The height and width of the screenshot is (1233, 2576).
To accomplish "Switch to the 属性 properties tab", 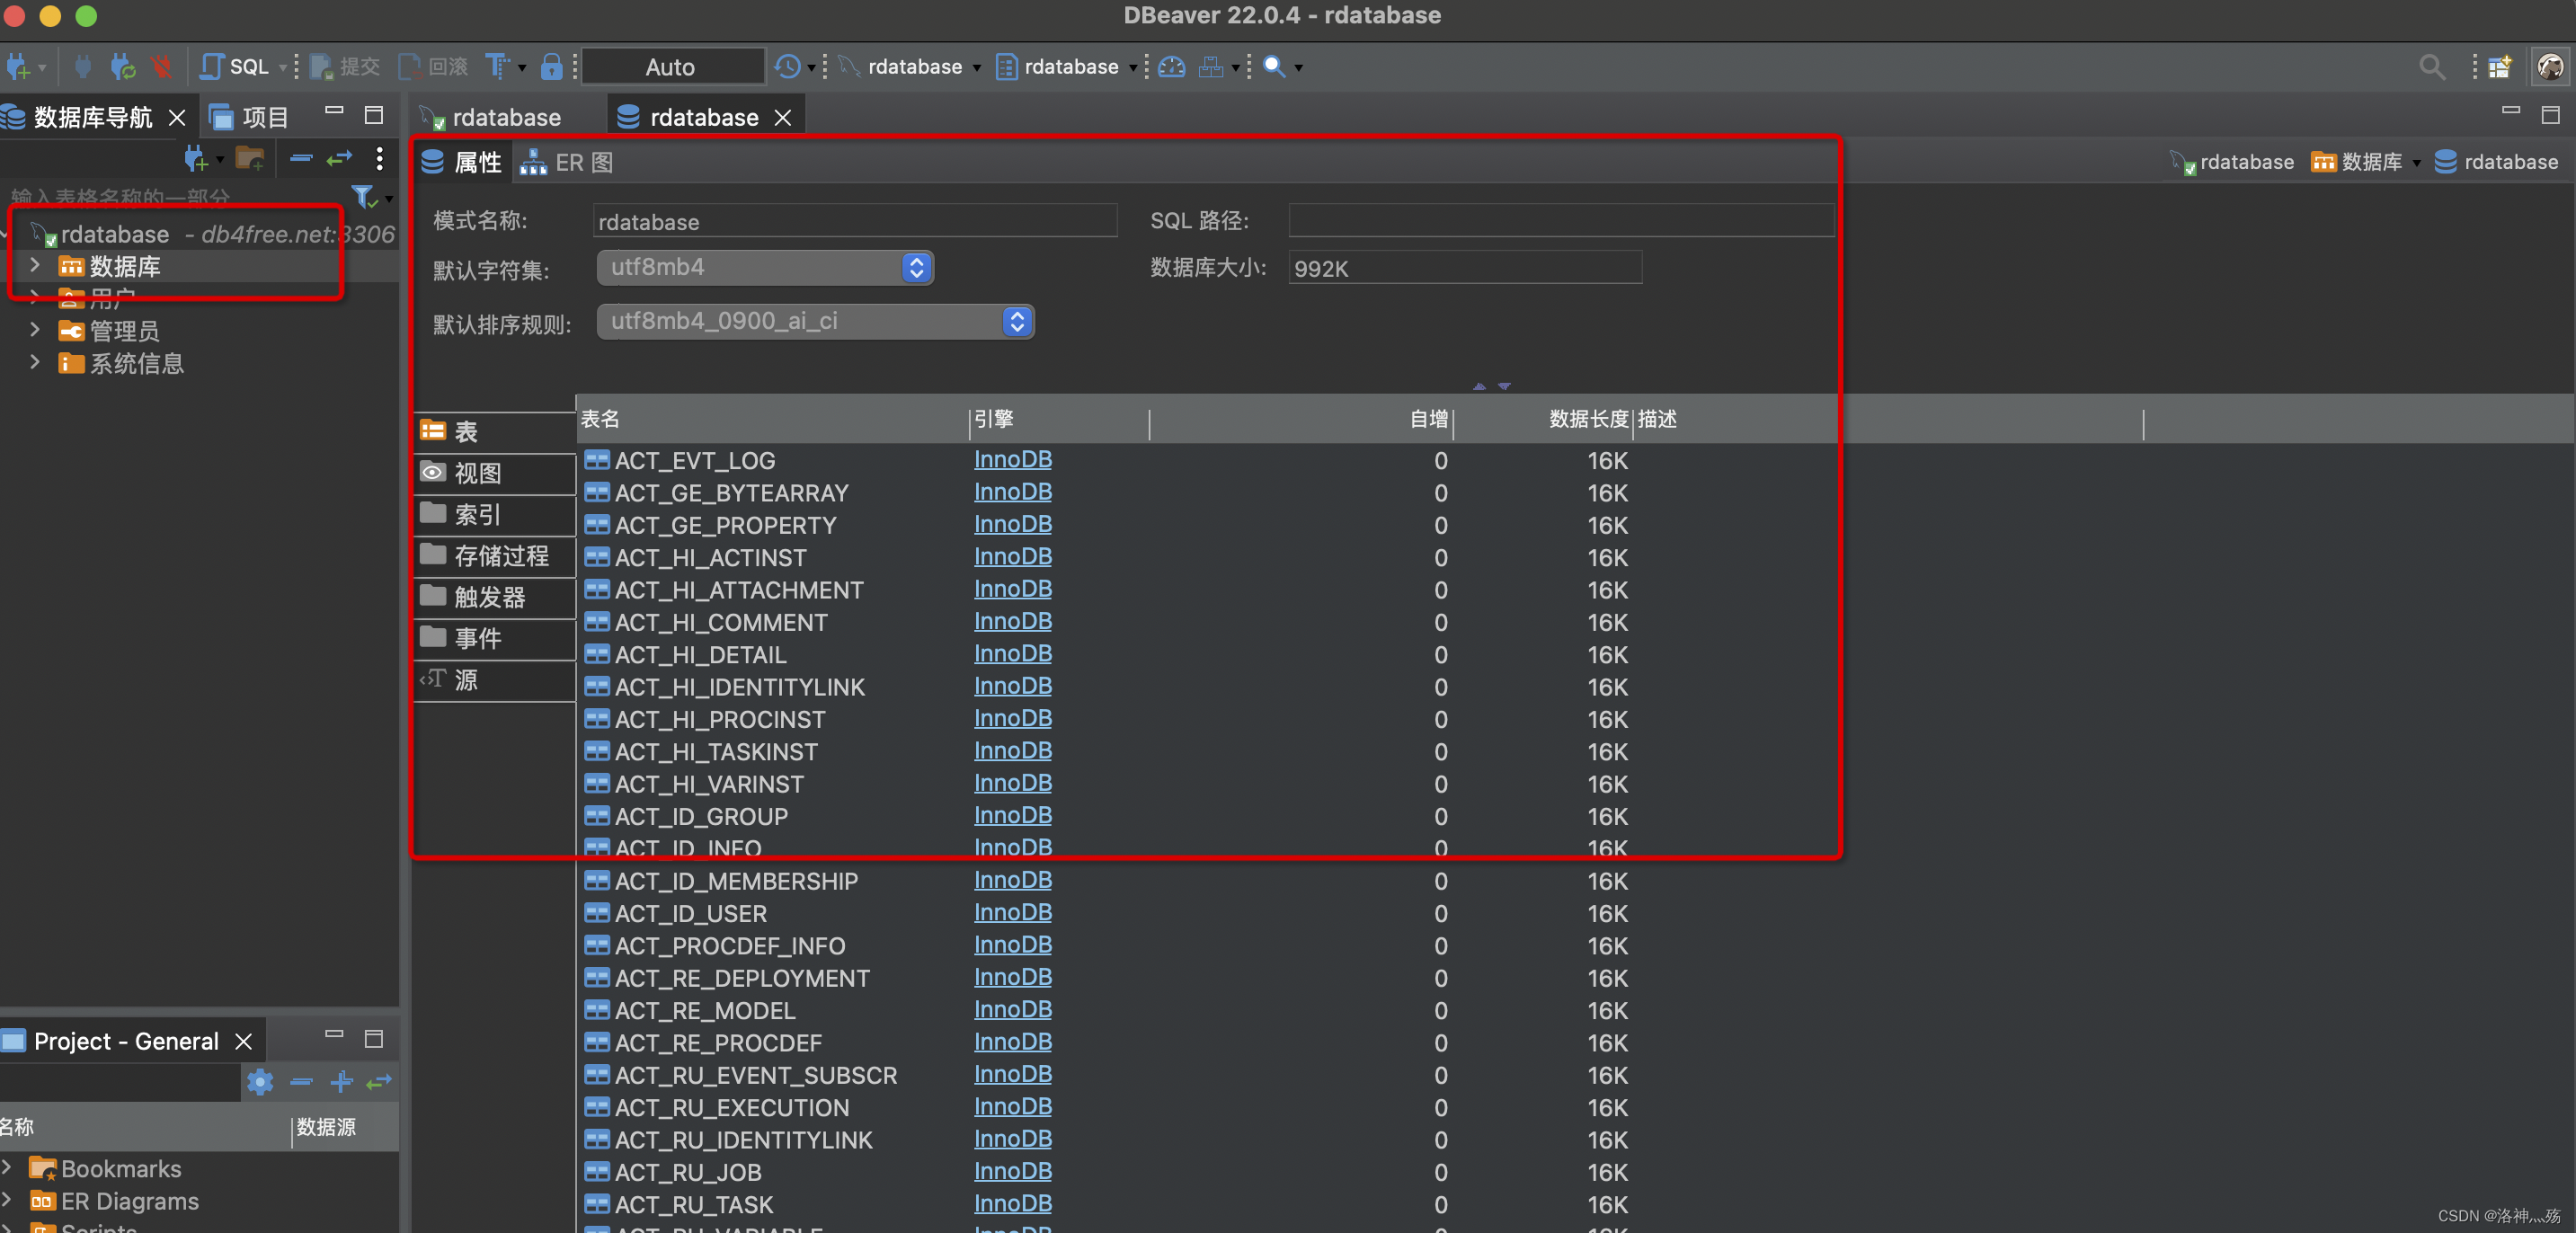I will coord(462,162).
